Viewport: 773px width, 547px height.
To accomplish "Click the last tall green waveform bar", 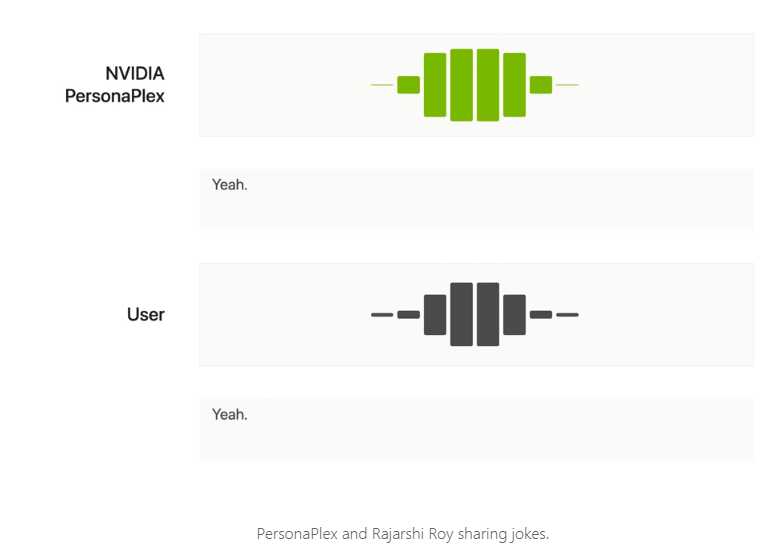I will [x=514, y=85].
